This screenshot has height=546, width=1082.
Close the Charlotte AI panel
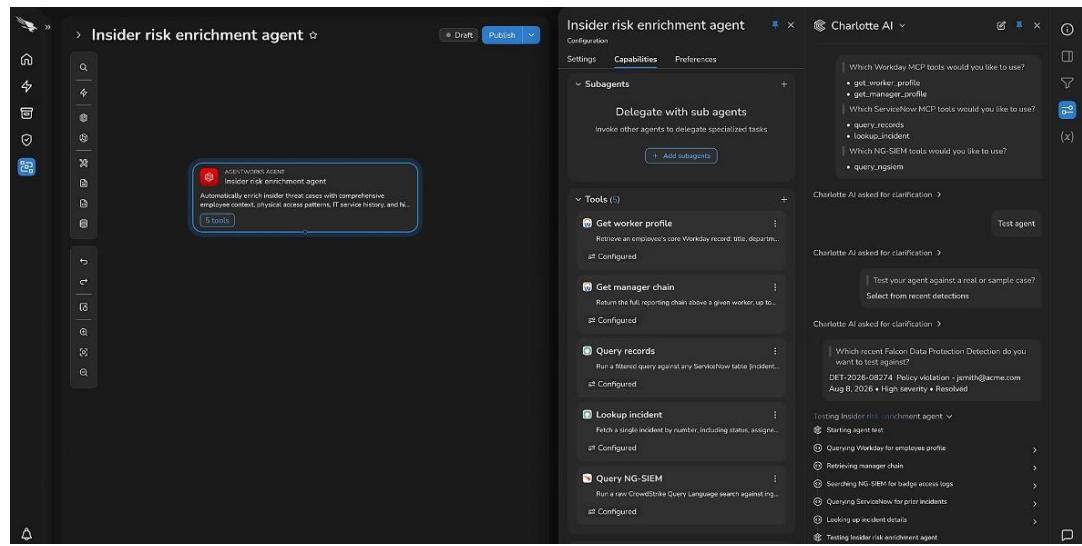click(1036, 26)
